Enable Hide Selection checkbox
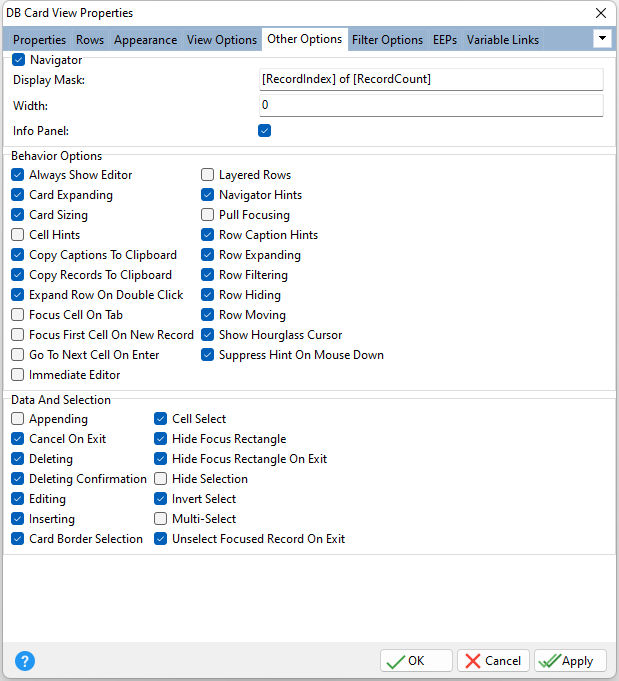Screen dimensions: 619x681 (x=161, y=479)
